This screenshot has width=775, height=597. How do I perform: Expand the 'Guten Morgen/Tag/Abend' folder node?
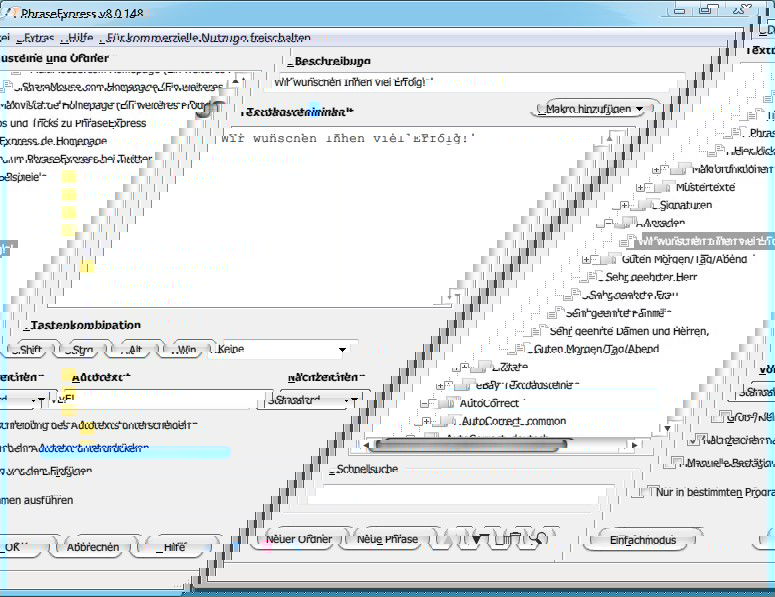[586, 259]
